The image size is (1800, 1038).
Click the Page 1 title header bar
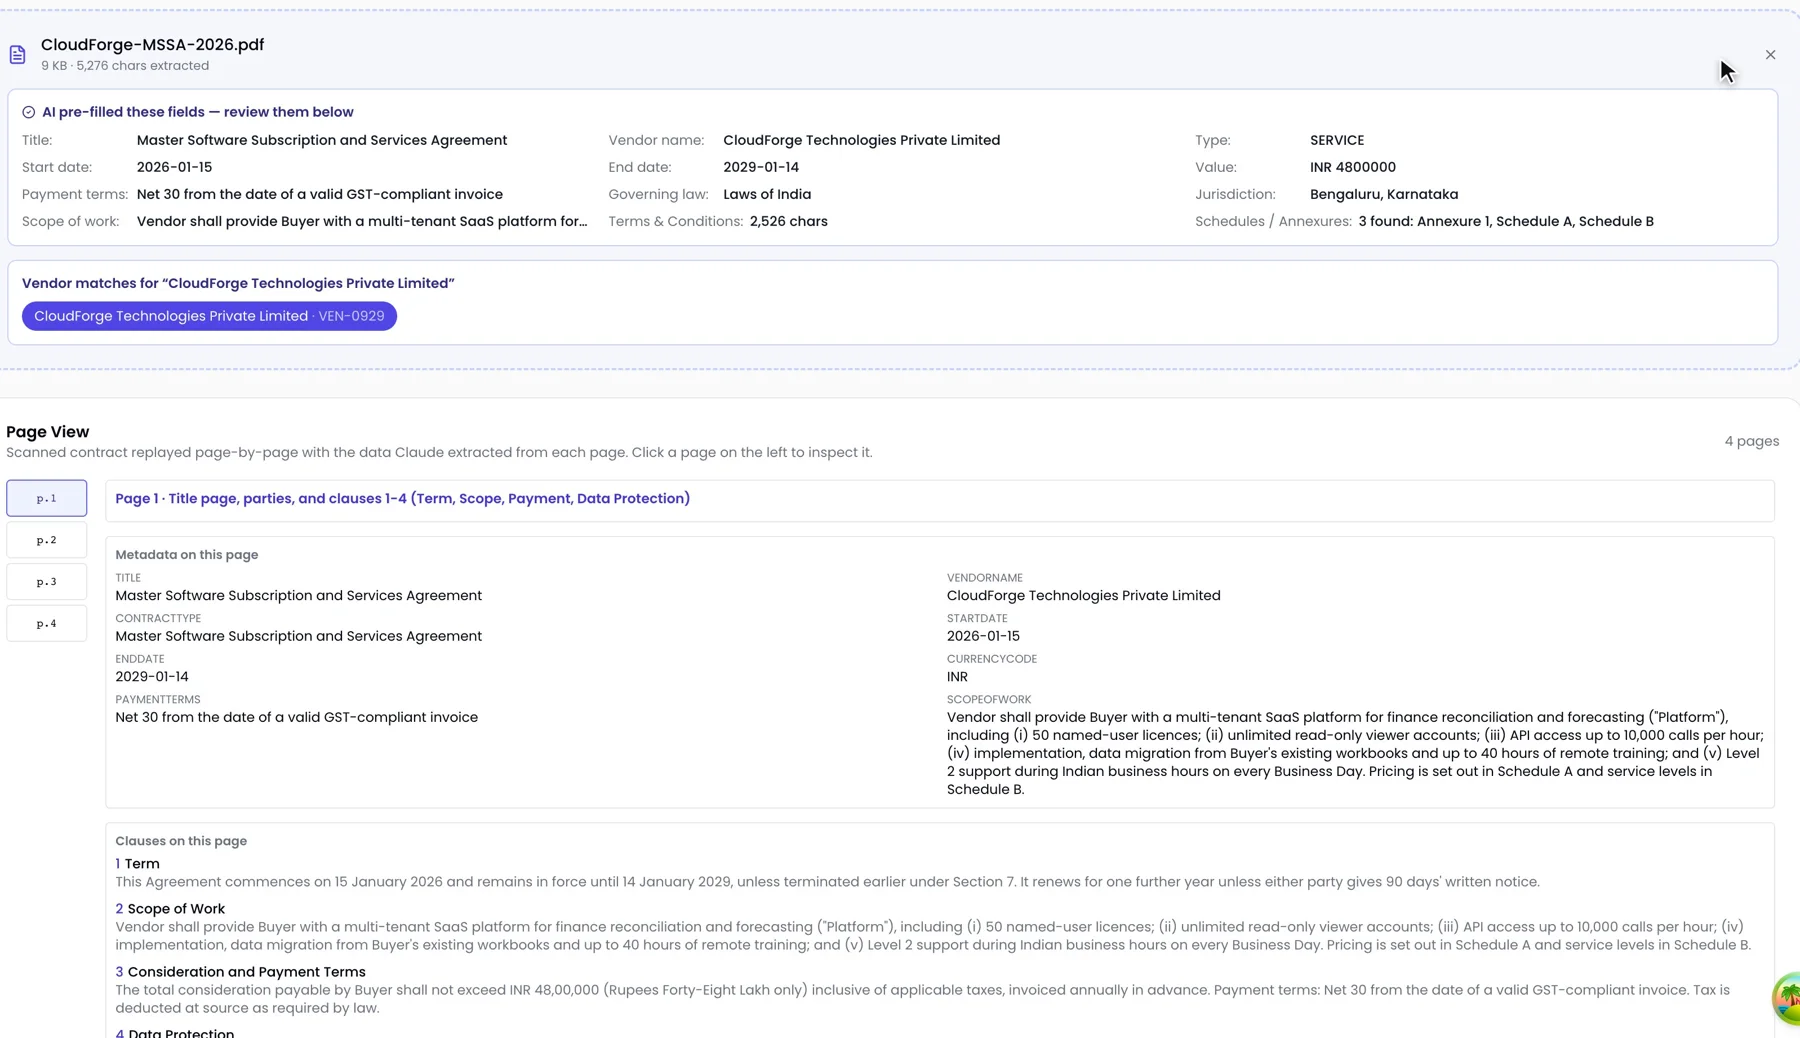coord(939,499)
